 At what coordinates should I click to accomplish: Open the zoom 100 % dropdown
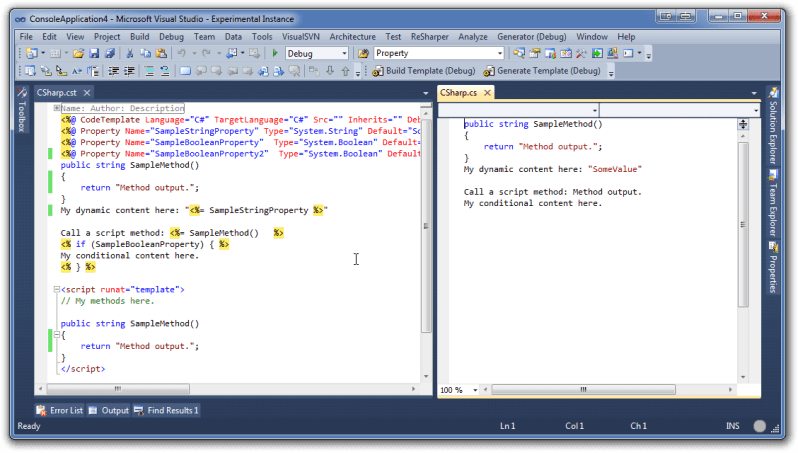click(475, 390)
